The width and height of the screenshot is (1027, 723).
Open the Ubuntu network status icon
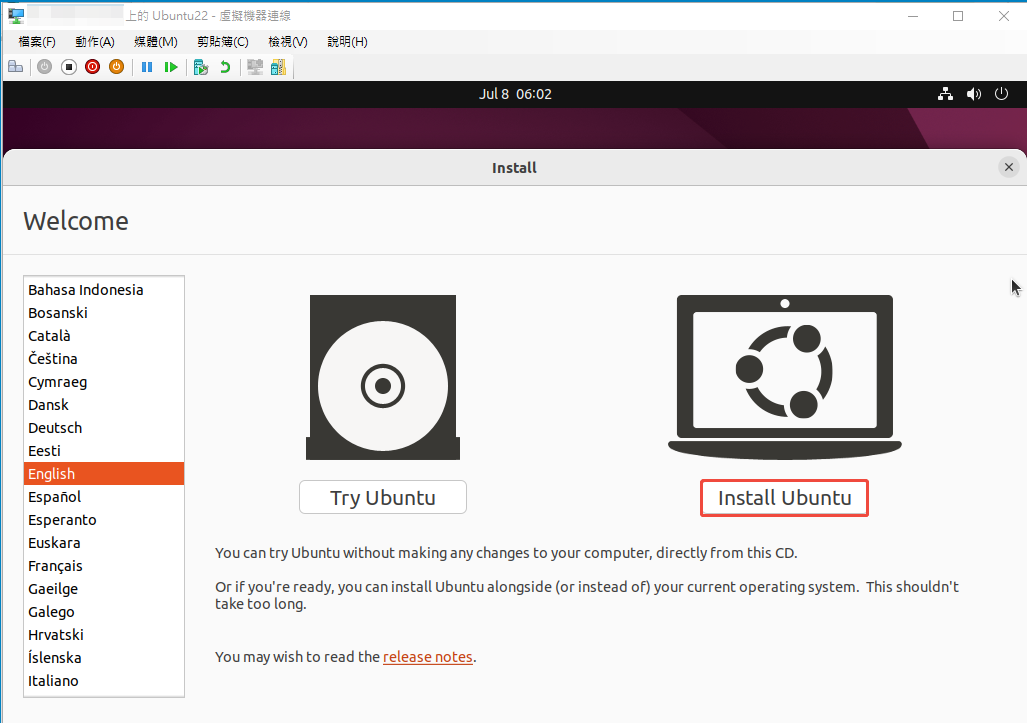coord(945,94)
